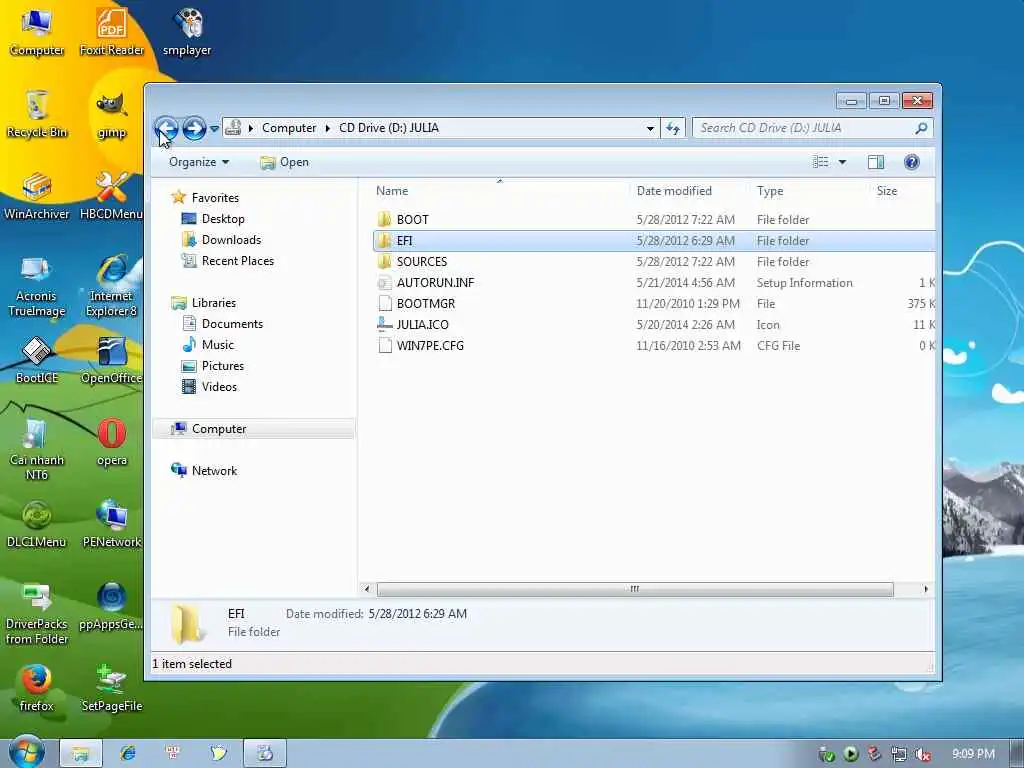Open Music library
The image size is (1024, 768).
coord(217,344)
